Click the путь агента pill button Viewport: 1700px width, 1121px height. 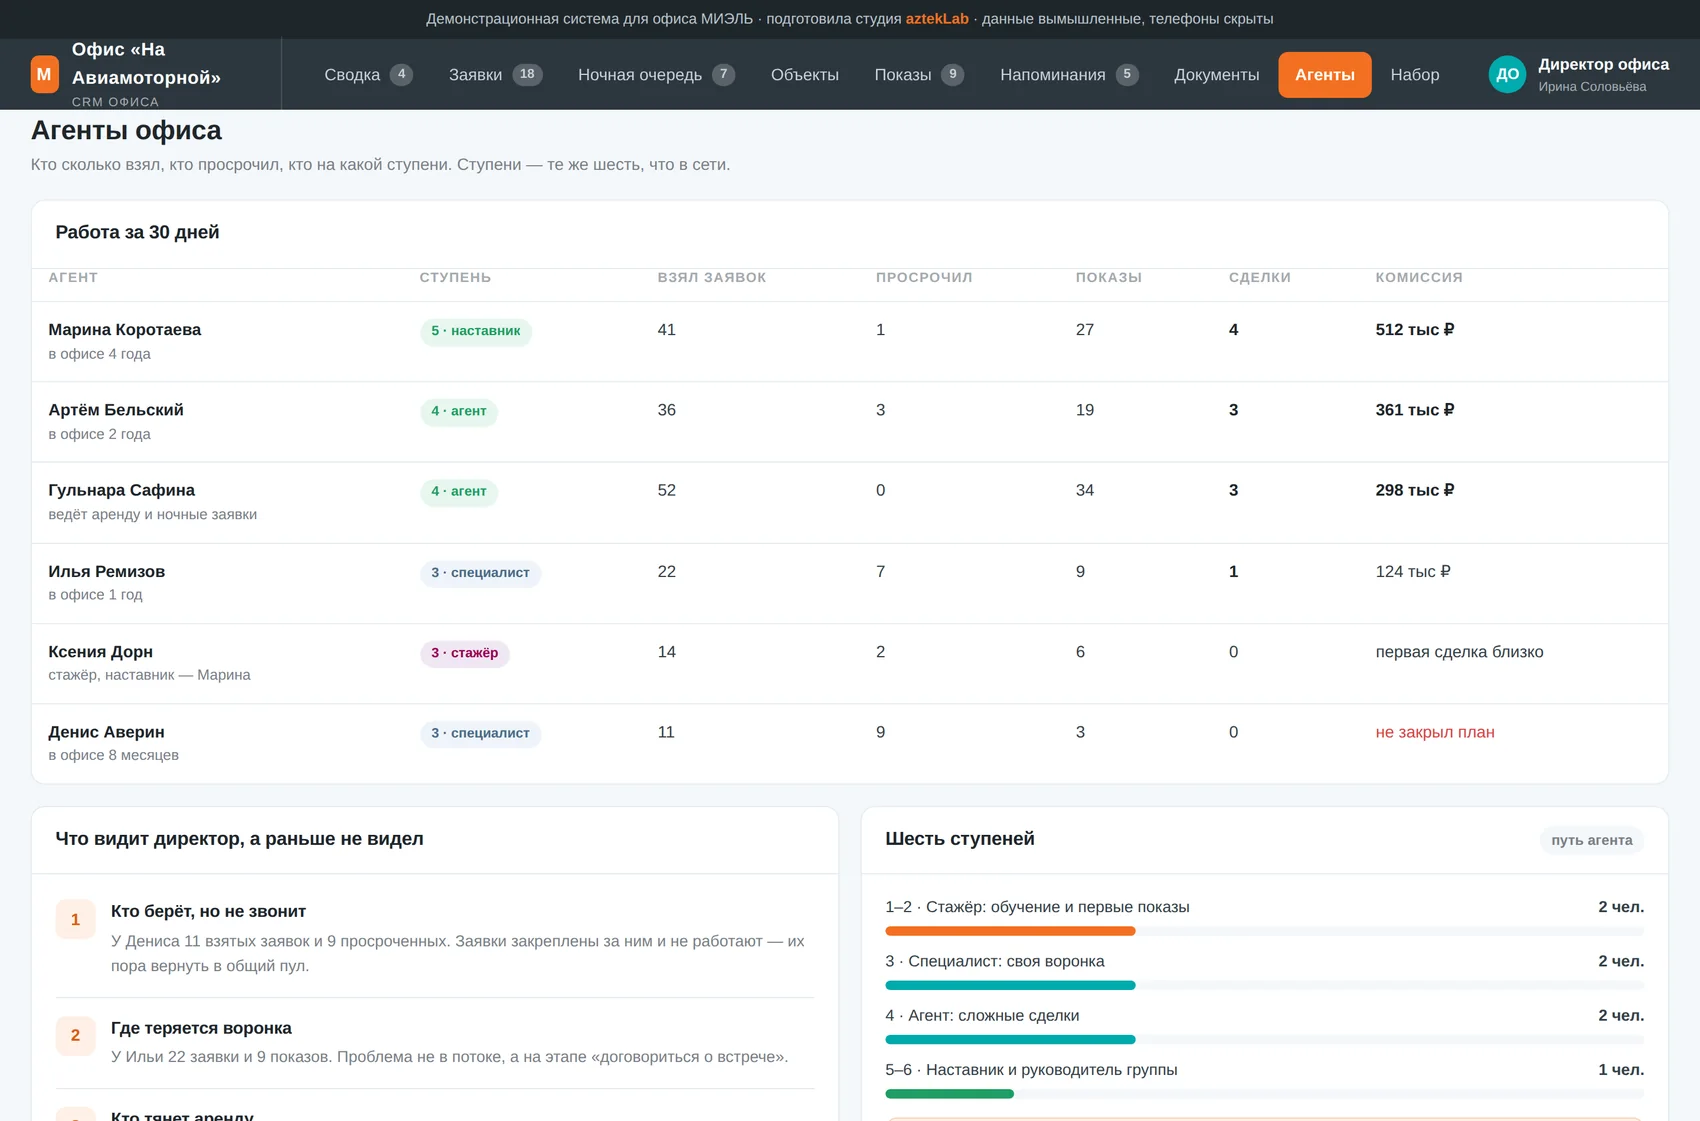1591,840
